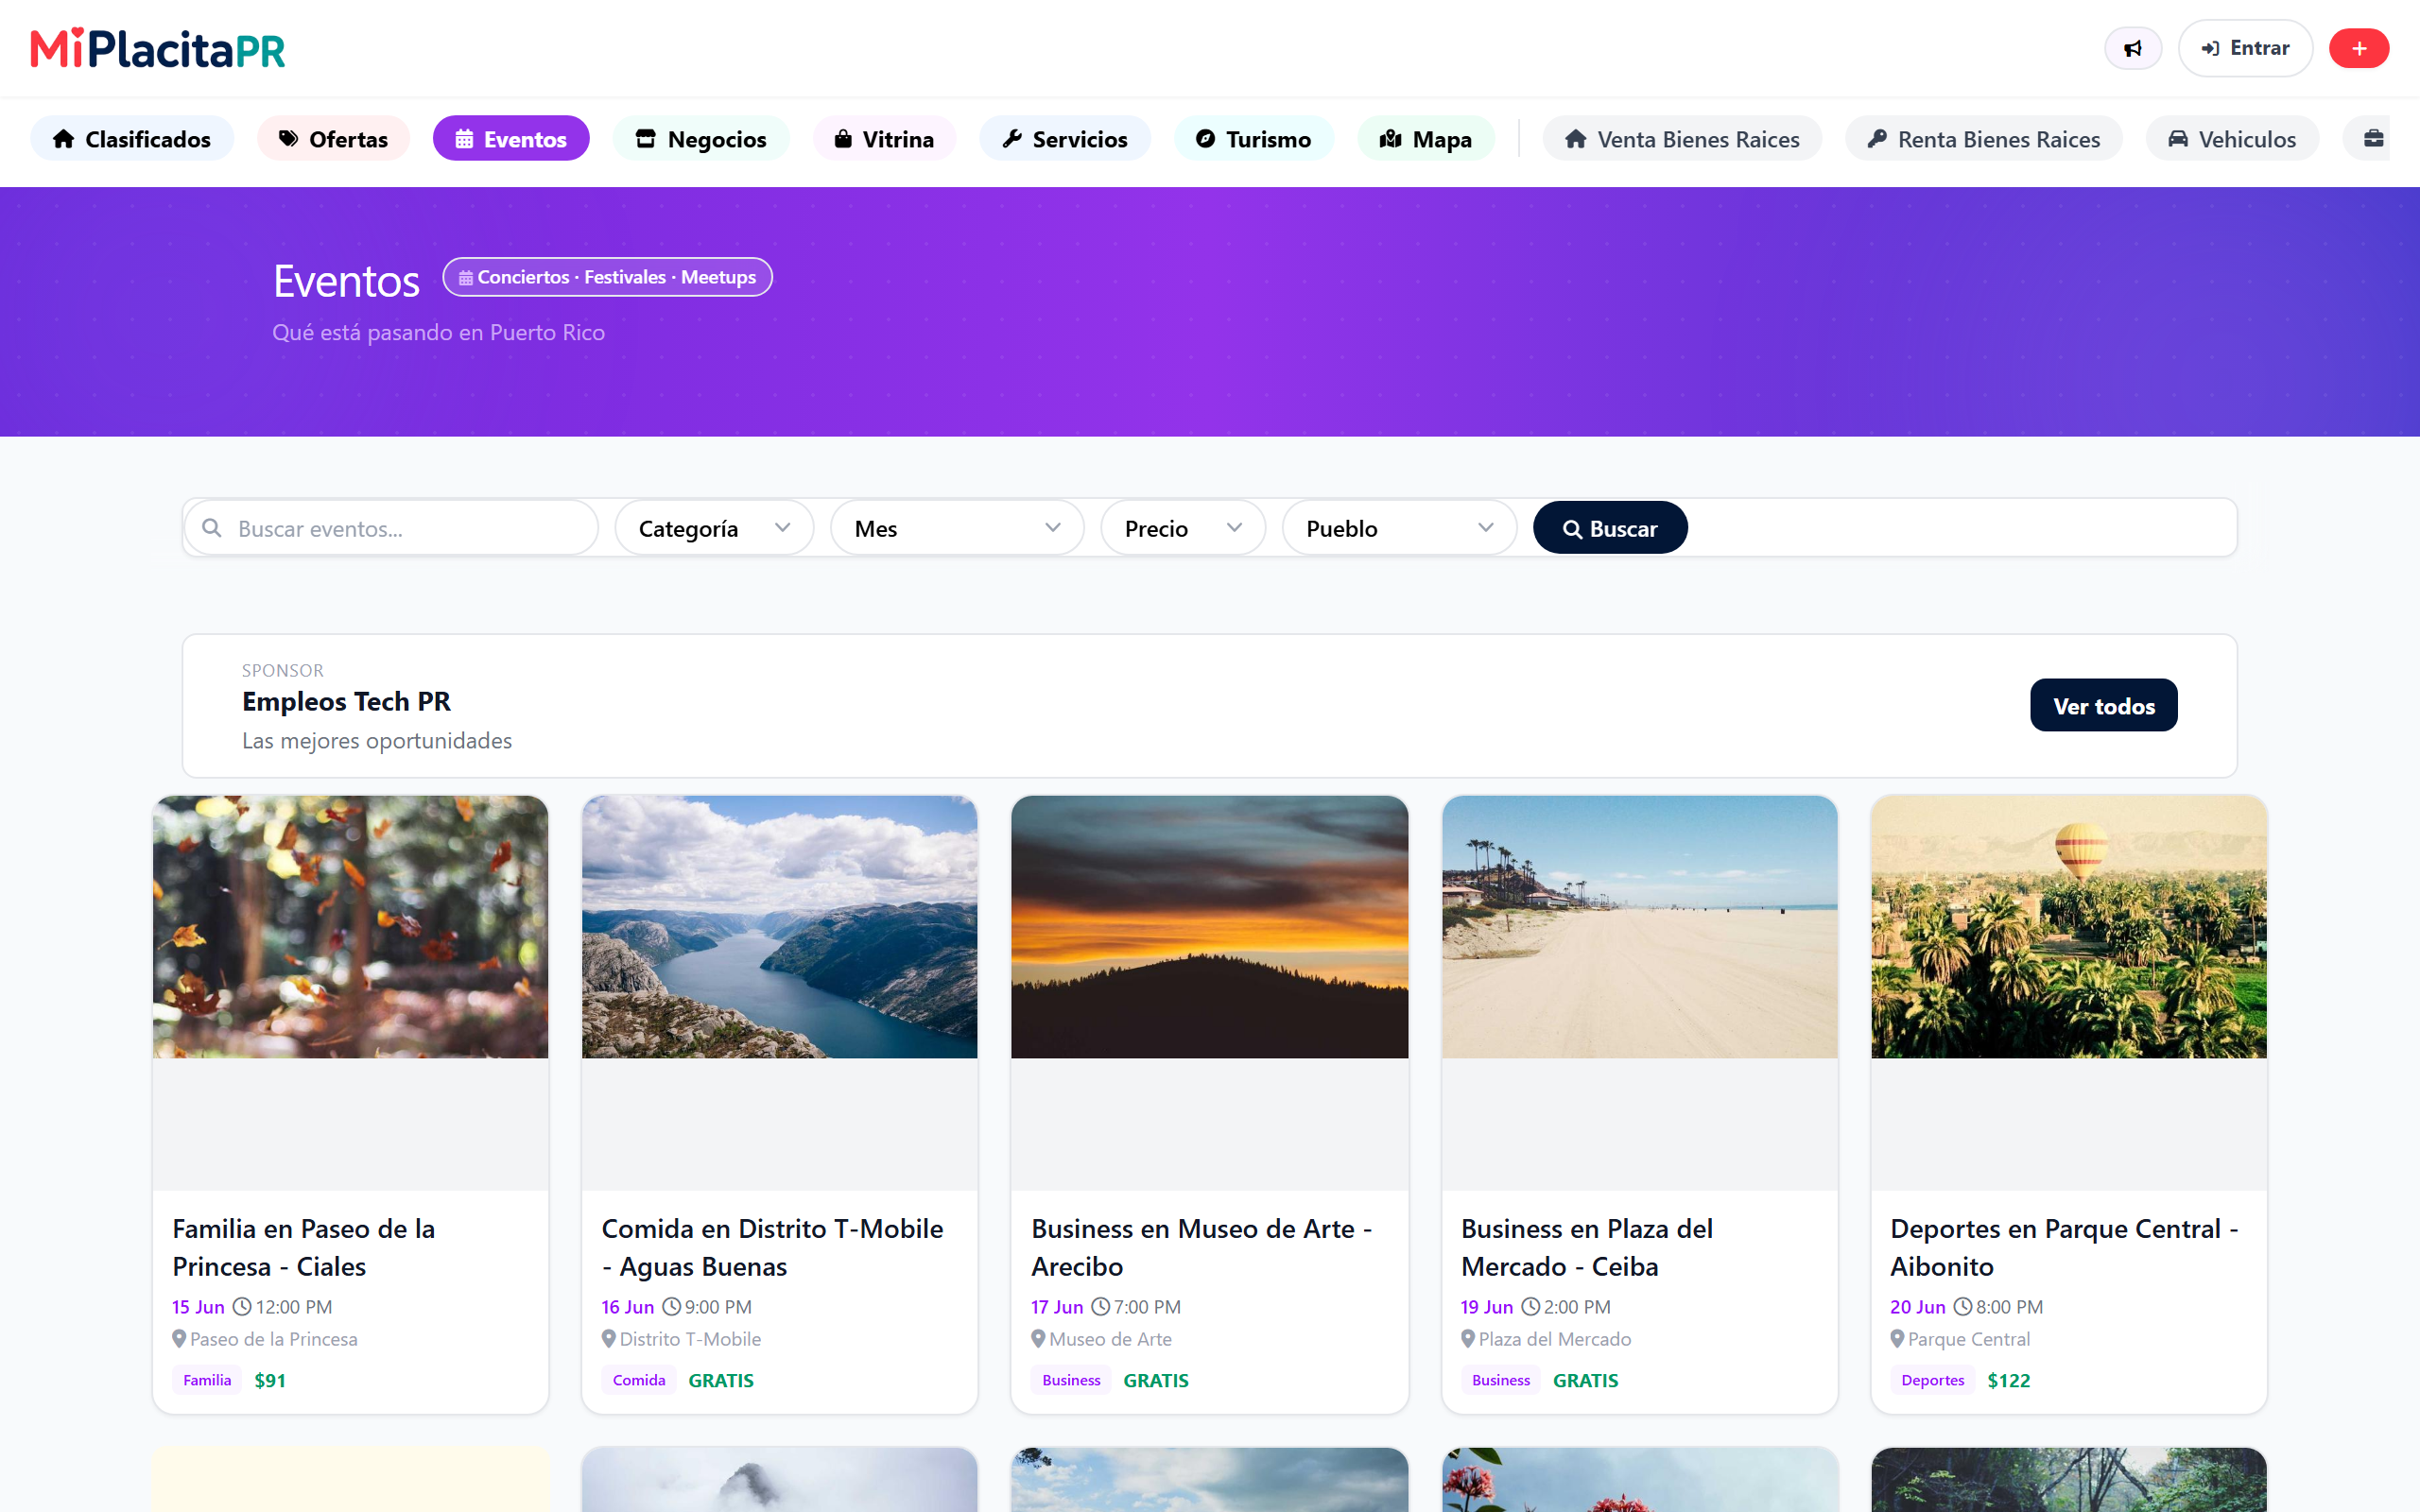Viewport: 2420px width, 1512px height.
Task: Click the magnifier icon in search field
Action: (x=212, y=527)
